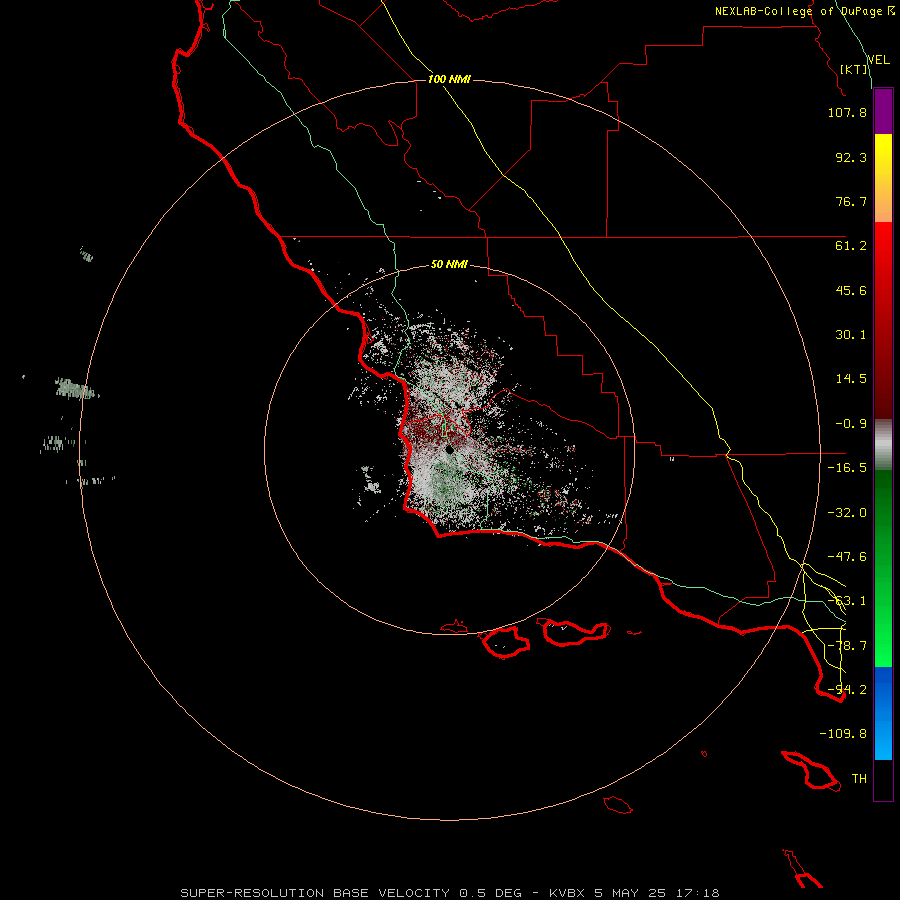This screenshot has width=900, height=900.
Task: Click the blue segment of the color bar
Action: 883,713
